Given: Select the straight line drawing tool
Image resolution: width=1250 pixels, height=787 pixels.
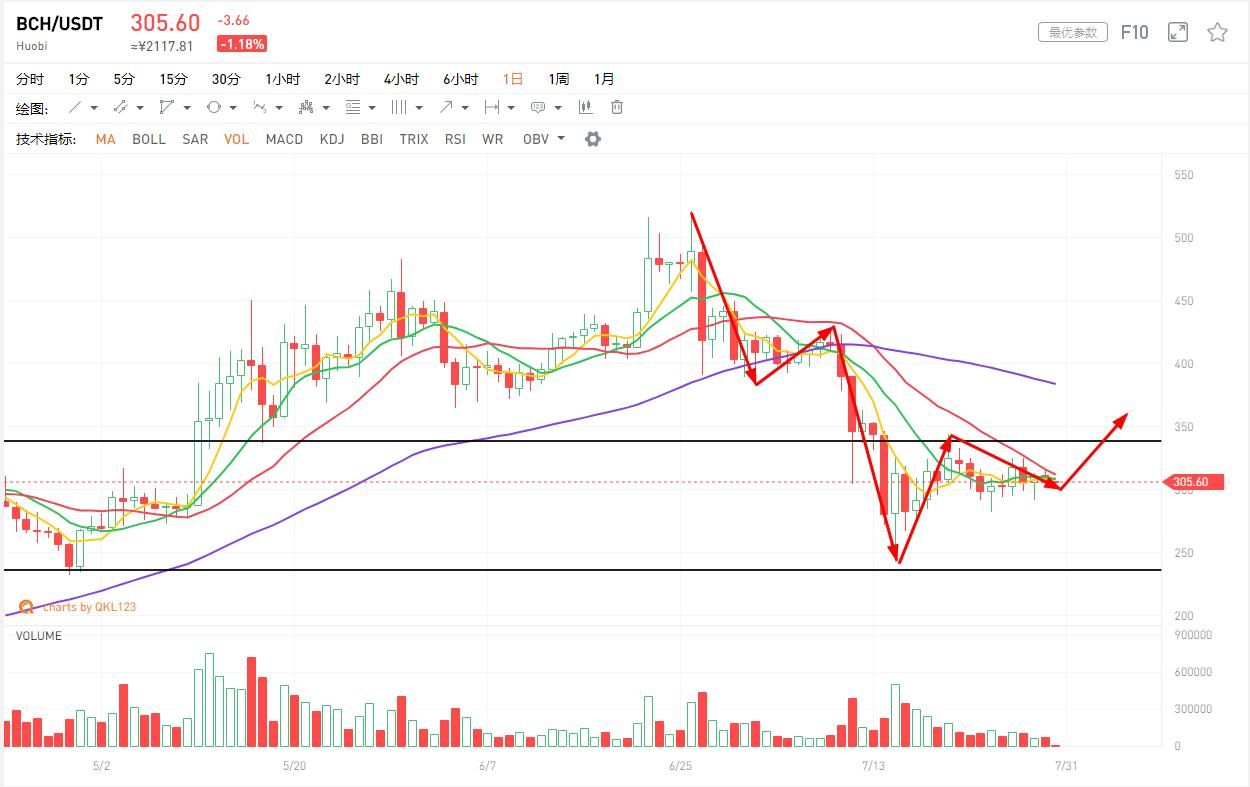Looking at the screenshot, I should coord(75,107).
